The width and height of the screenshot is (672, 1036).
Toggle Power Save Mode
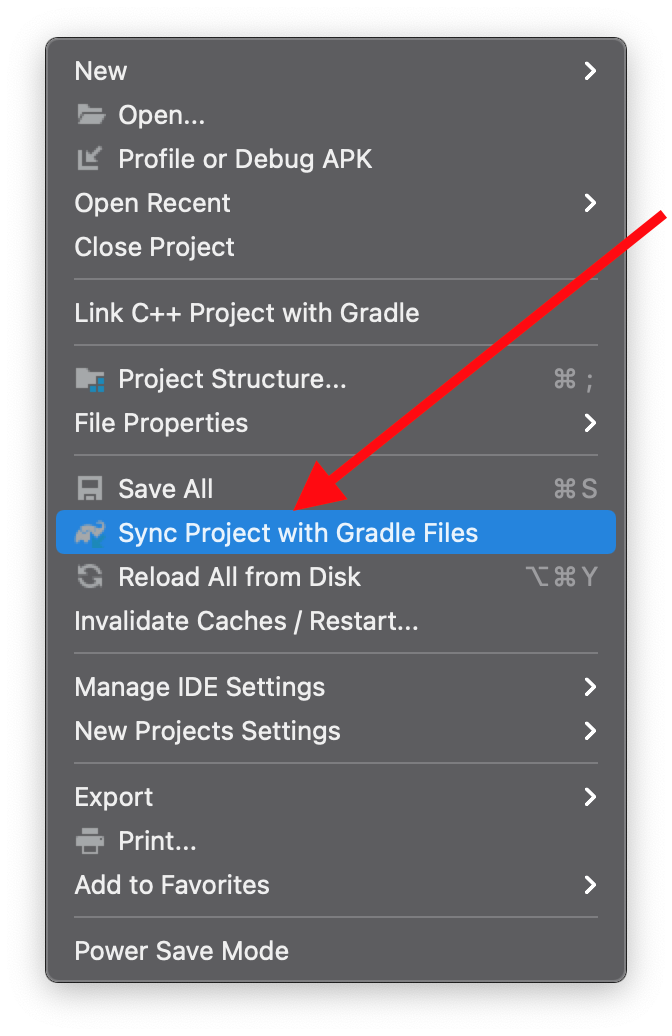pyautogui.click(x=336, y=951)
